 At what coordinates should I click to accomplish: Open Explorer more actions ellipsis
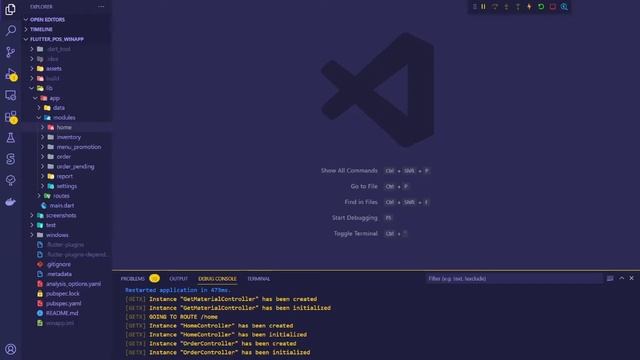(x=101, y=7)
